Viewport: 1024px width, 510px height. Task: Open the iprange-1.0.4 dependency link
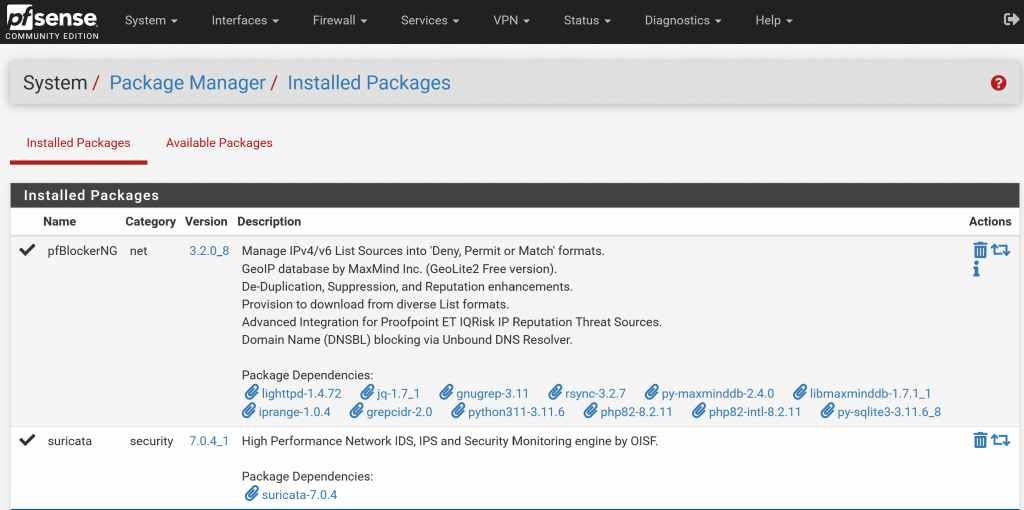[295, 412]
